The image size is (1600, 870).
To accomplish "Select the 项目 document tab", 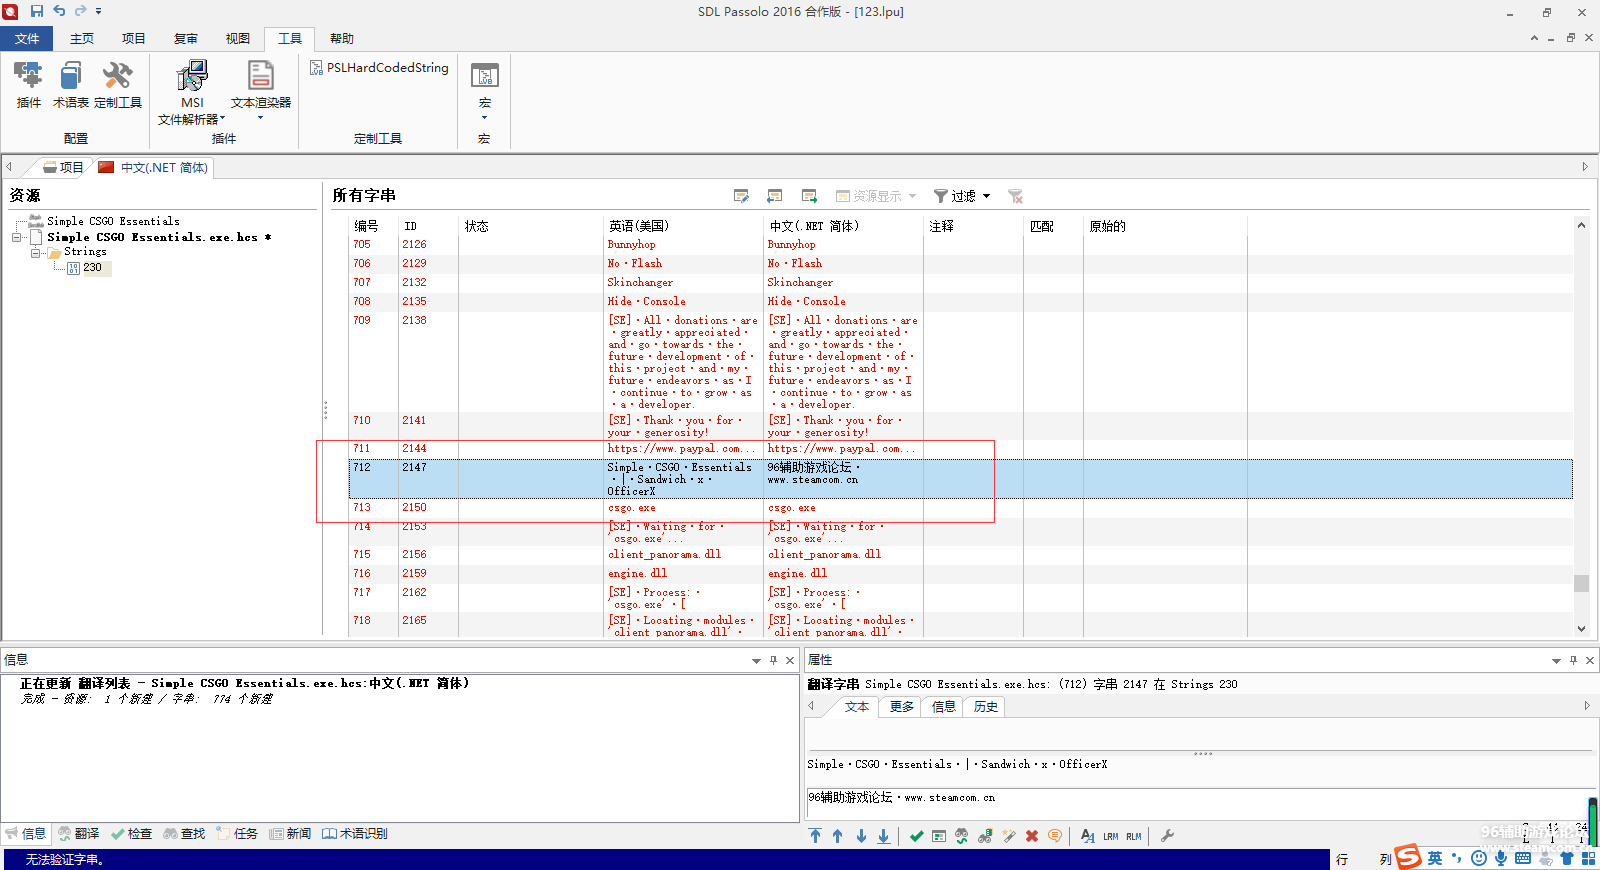I will pyautogui.click(x=63, y=167).
